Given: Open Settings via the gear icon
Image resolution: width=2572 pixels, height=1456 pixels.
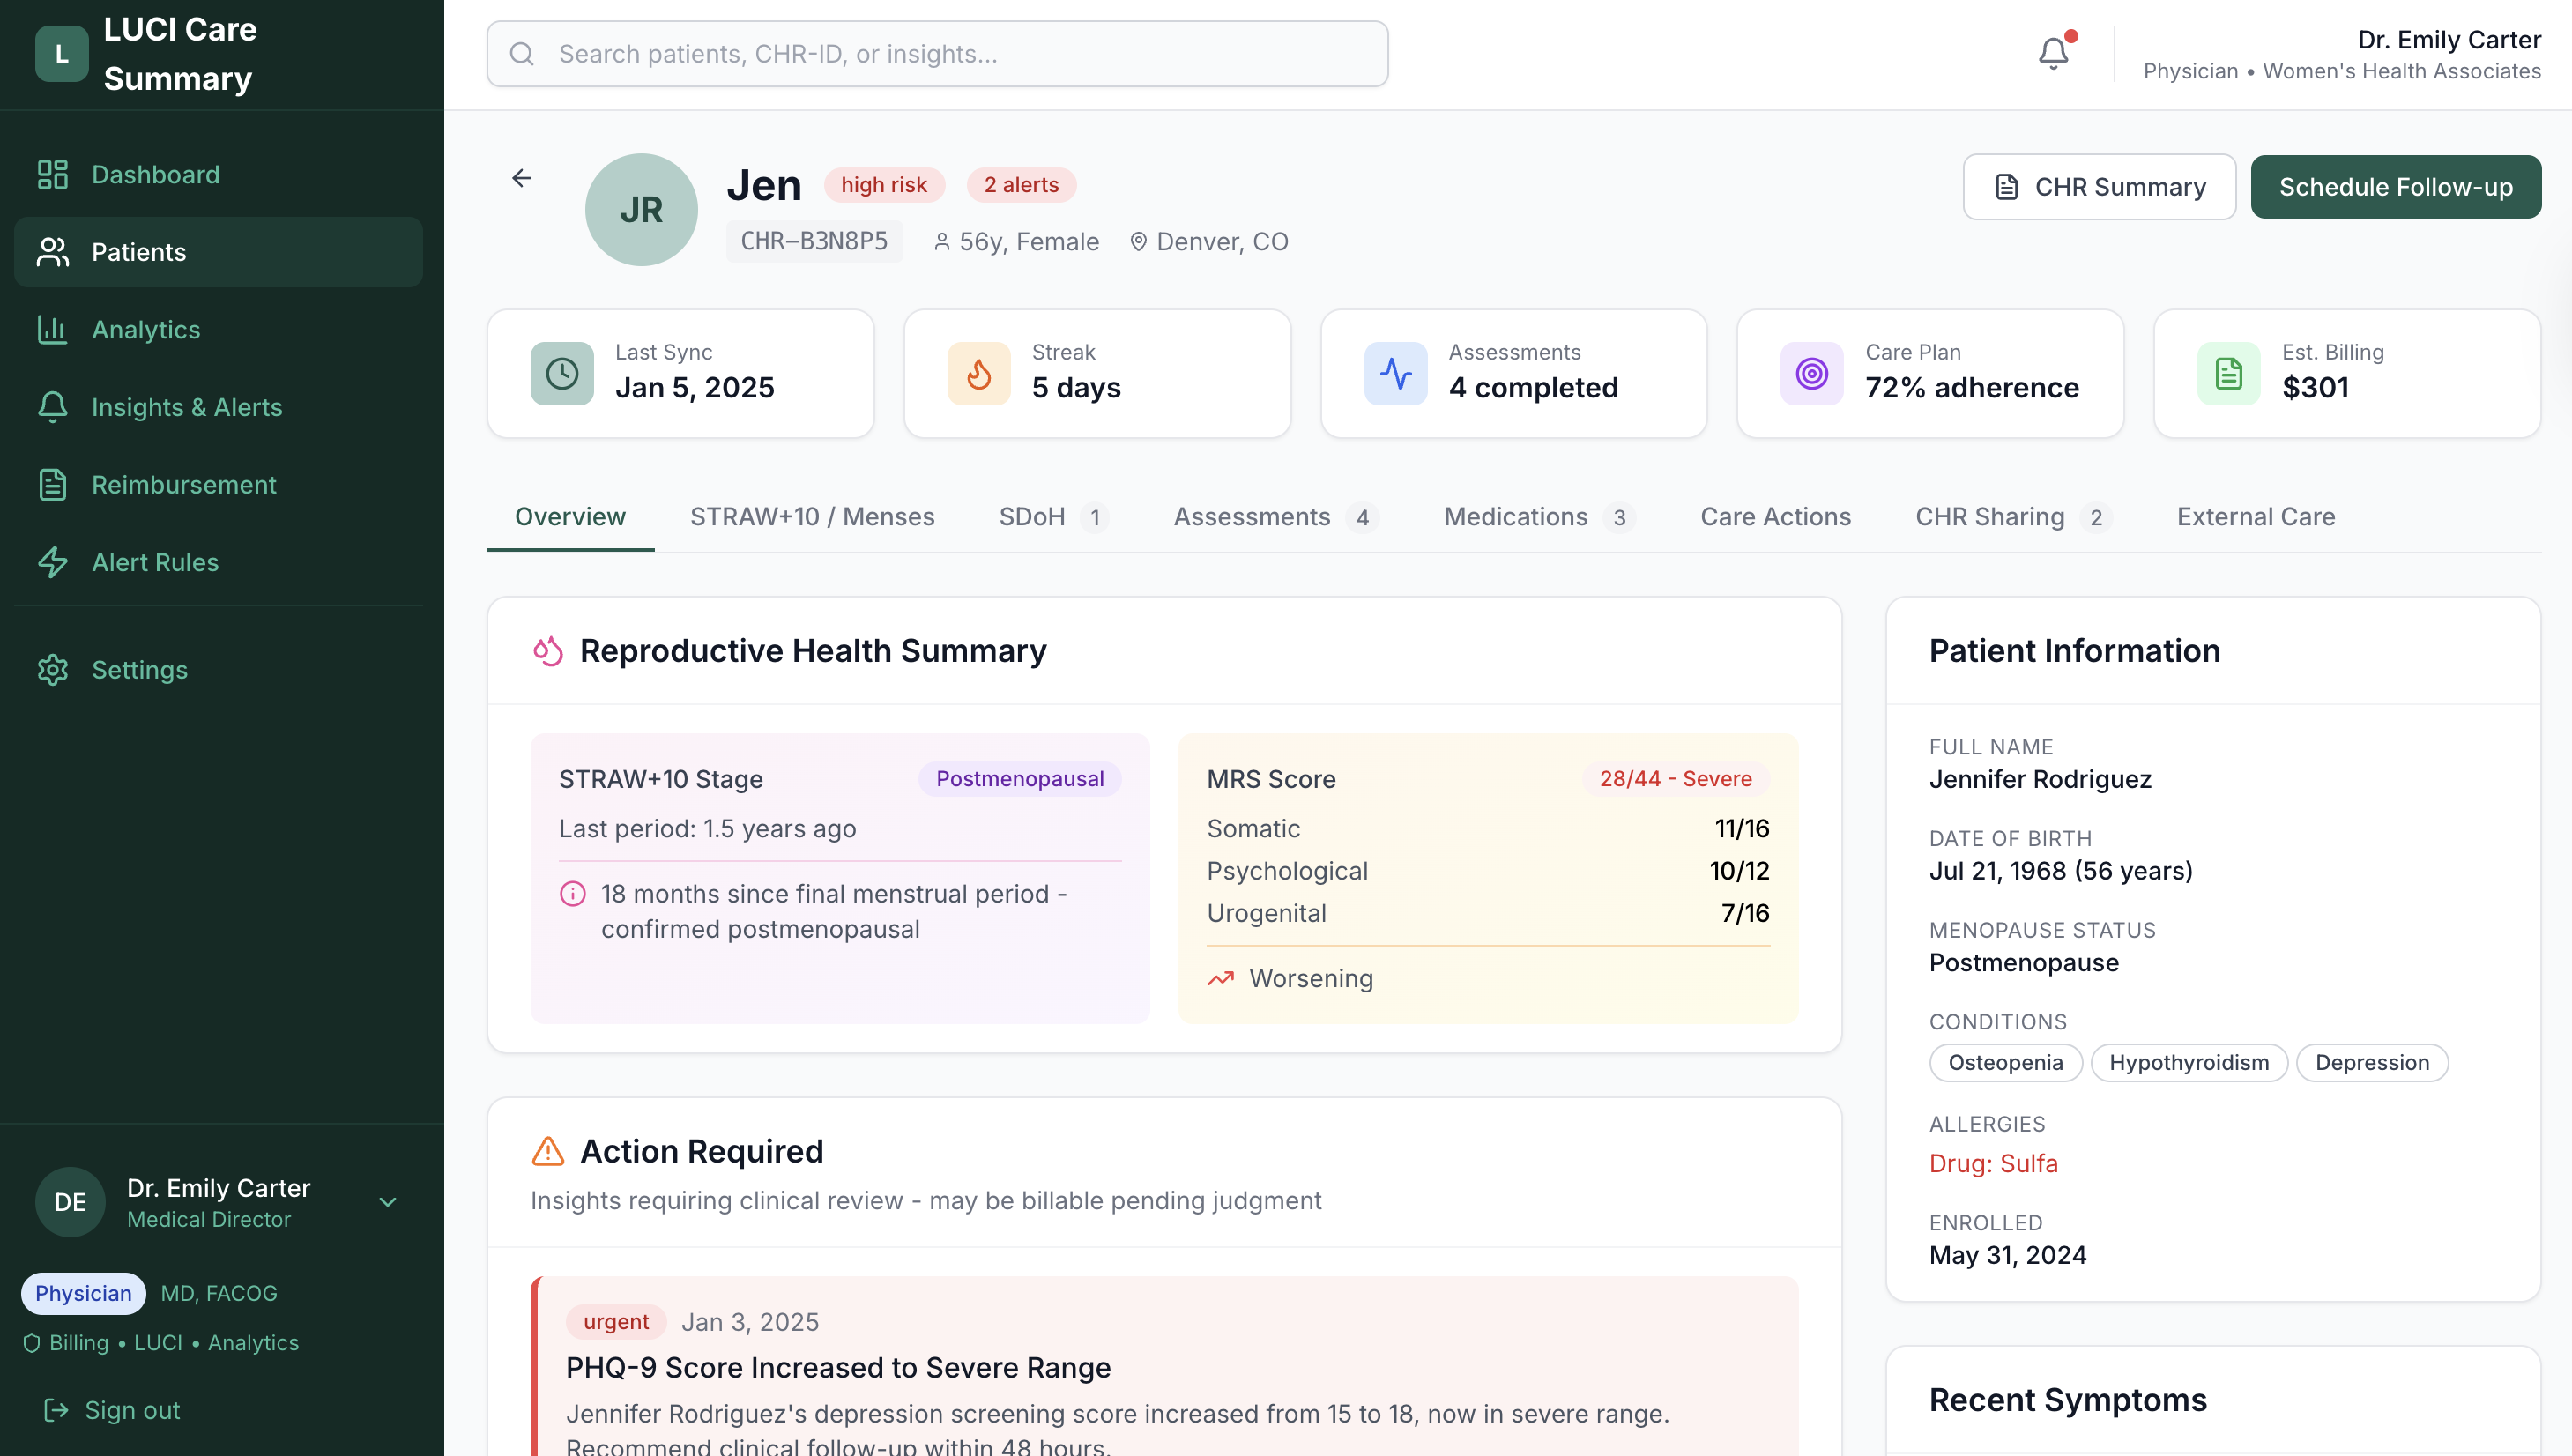Looking at the screenshot, I should tap(53, 670).
